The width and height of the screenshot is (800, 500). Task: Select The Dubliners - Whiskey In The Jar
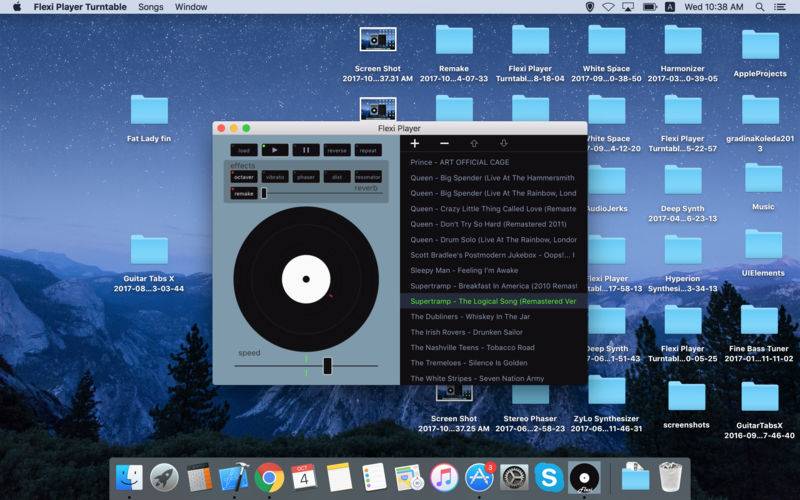pos(493,316)
